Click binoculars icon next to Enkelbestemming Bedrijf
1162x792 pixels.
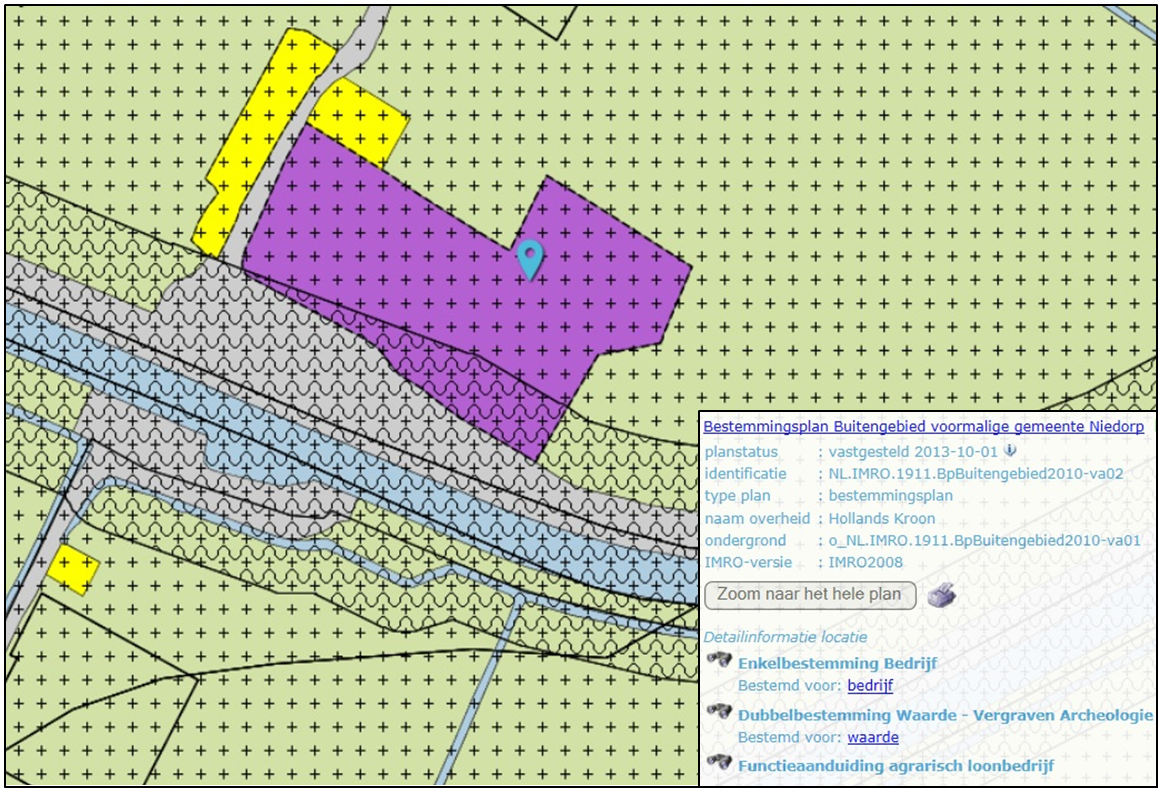(x=718, y=660)
